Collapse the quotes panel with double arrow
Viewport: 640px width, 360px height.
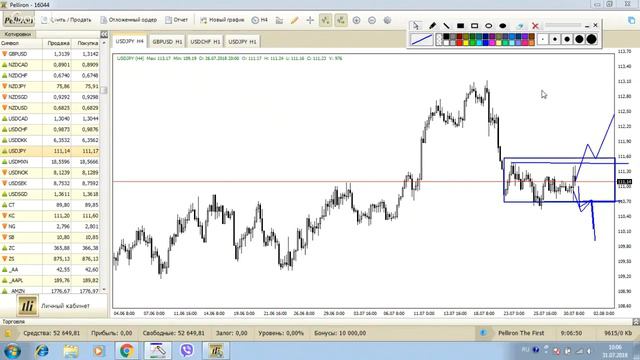point(104,34)
